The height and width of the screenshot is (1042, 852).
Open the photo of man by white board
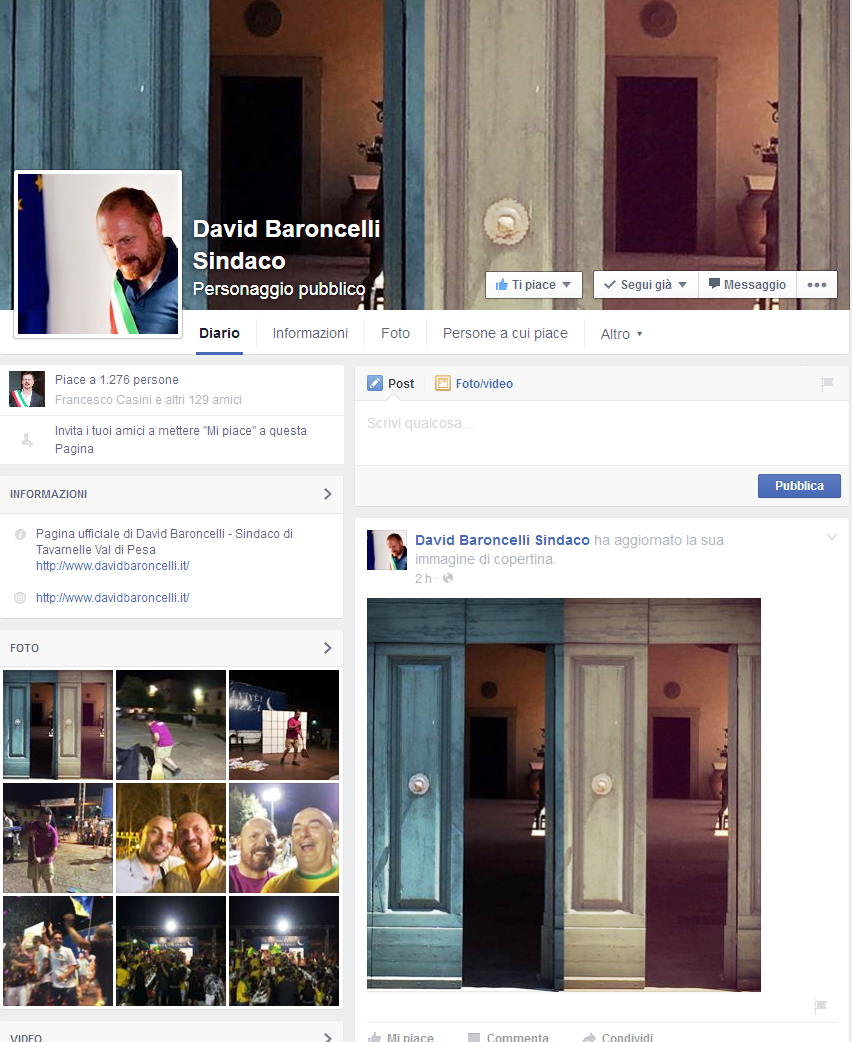pyautogui.click(x=284, y=724)
